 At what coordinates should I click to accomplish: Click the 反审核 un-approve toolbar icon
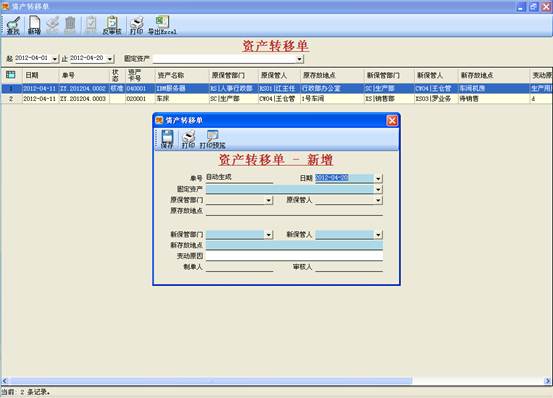112,26
